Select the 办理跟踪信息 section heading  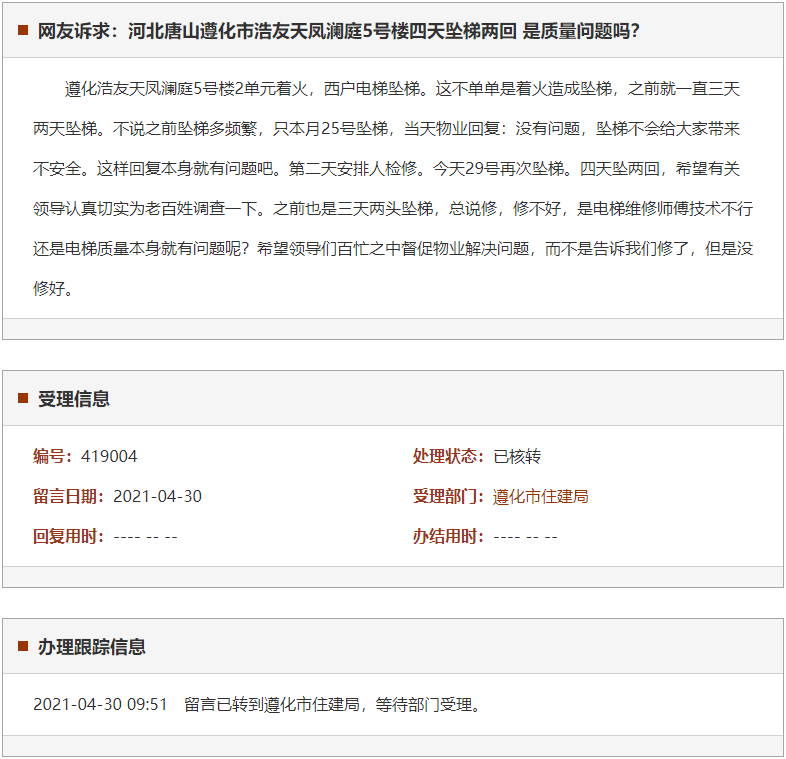(92, 647)
